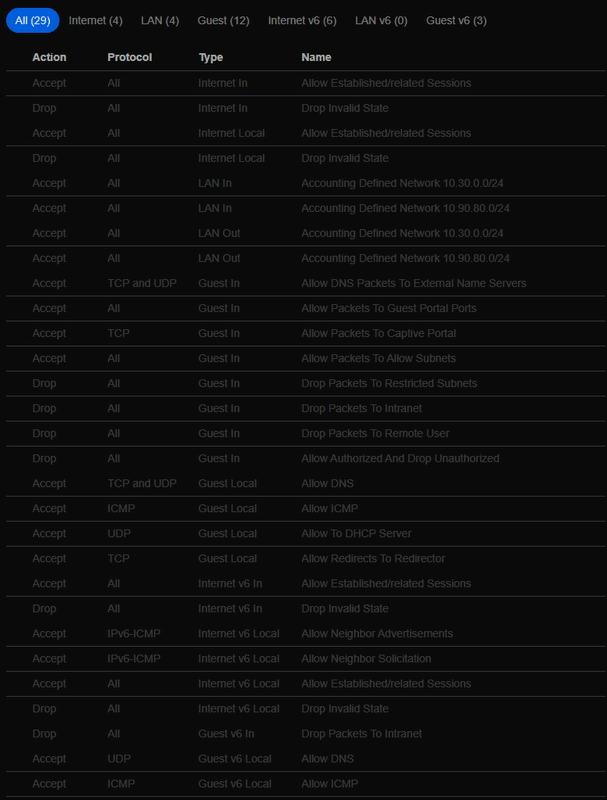This screenshot has height=800, width=607.
Task: Open the LAN (4) tab
Action: pyautogui.click(x=160, y=20)
